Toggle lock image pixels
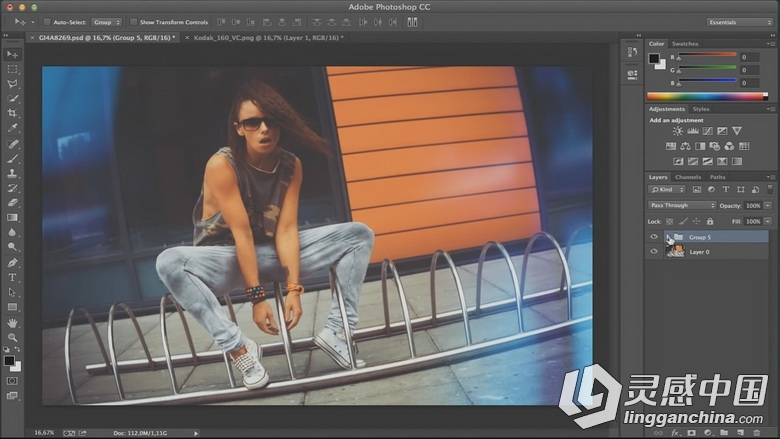 [683, 221]
